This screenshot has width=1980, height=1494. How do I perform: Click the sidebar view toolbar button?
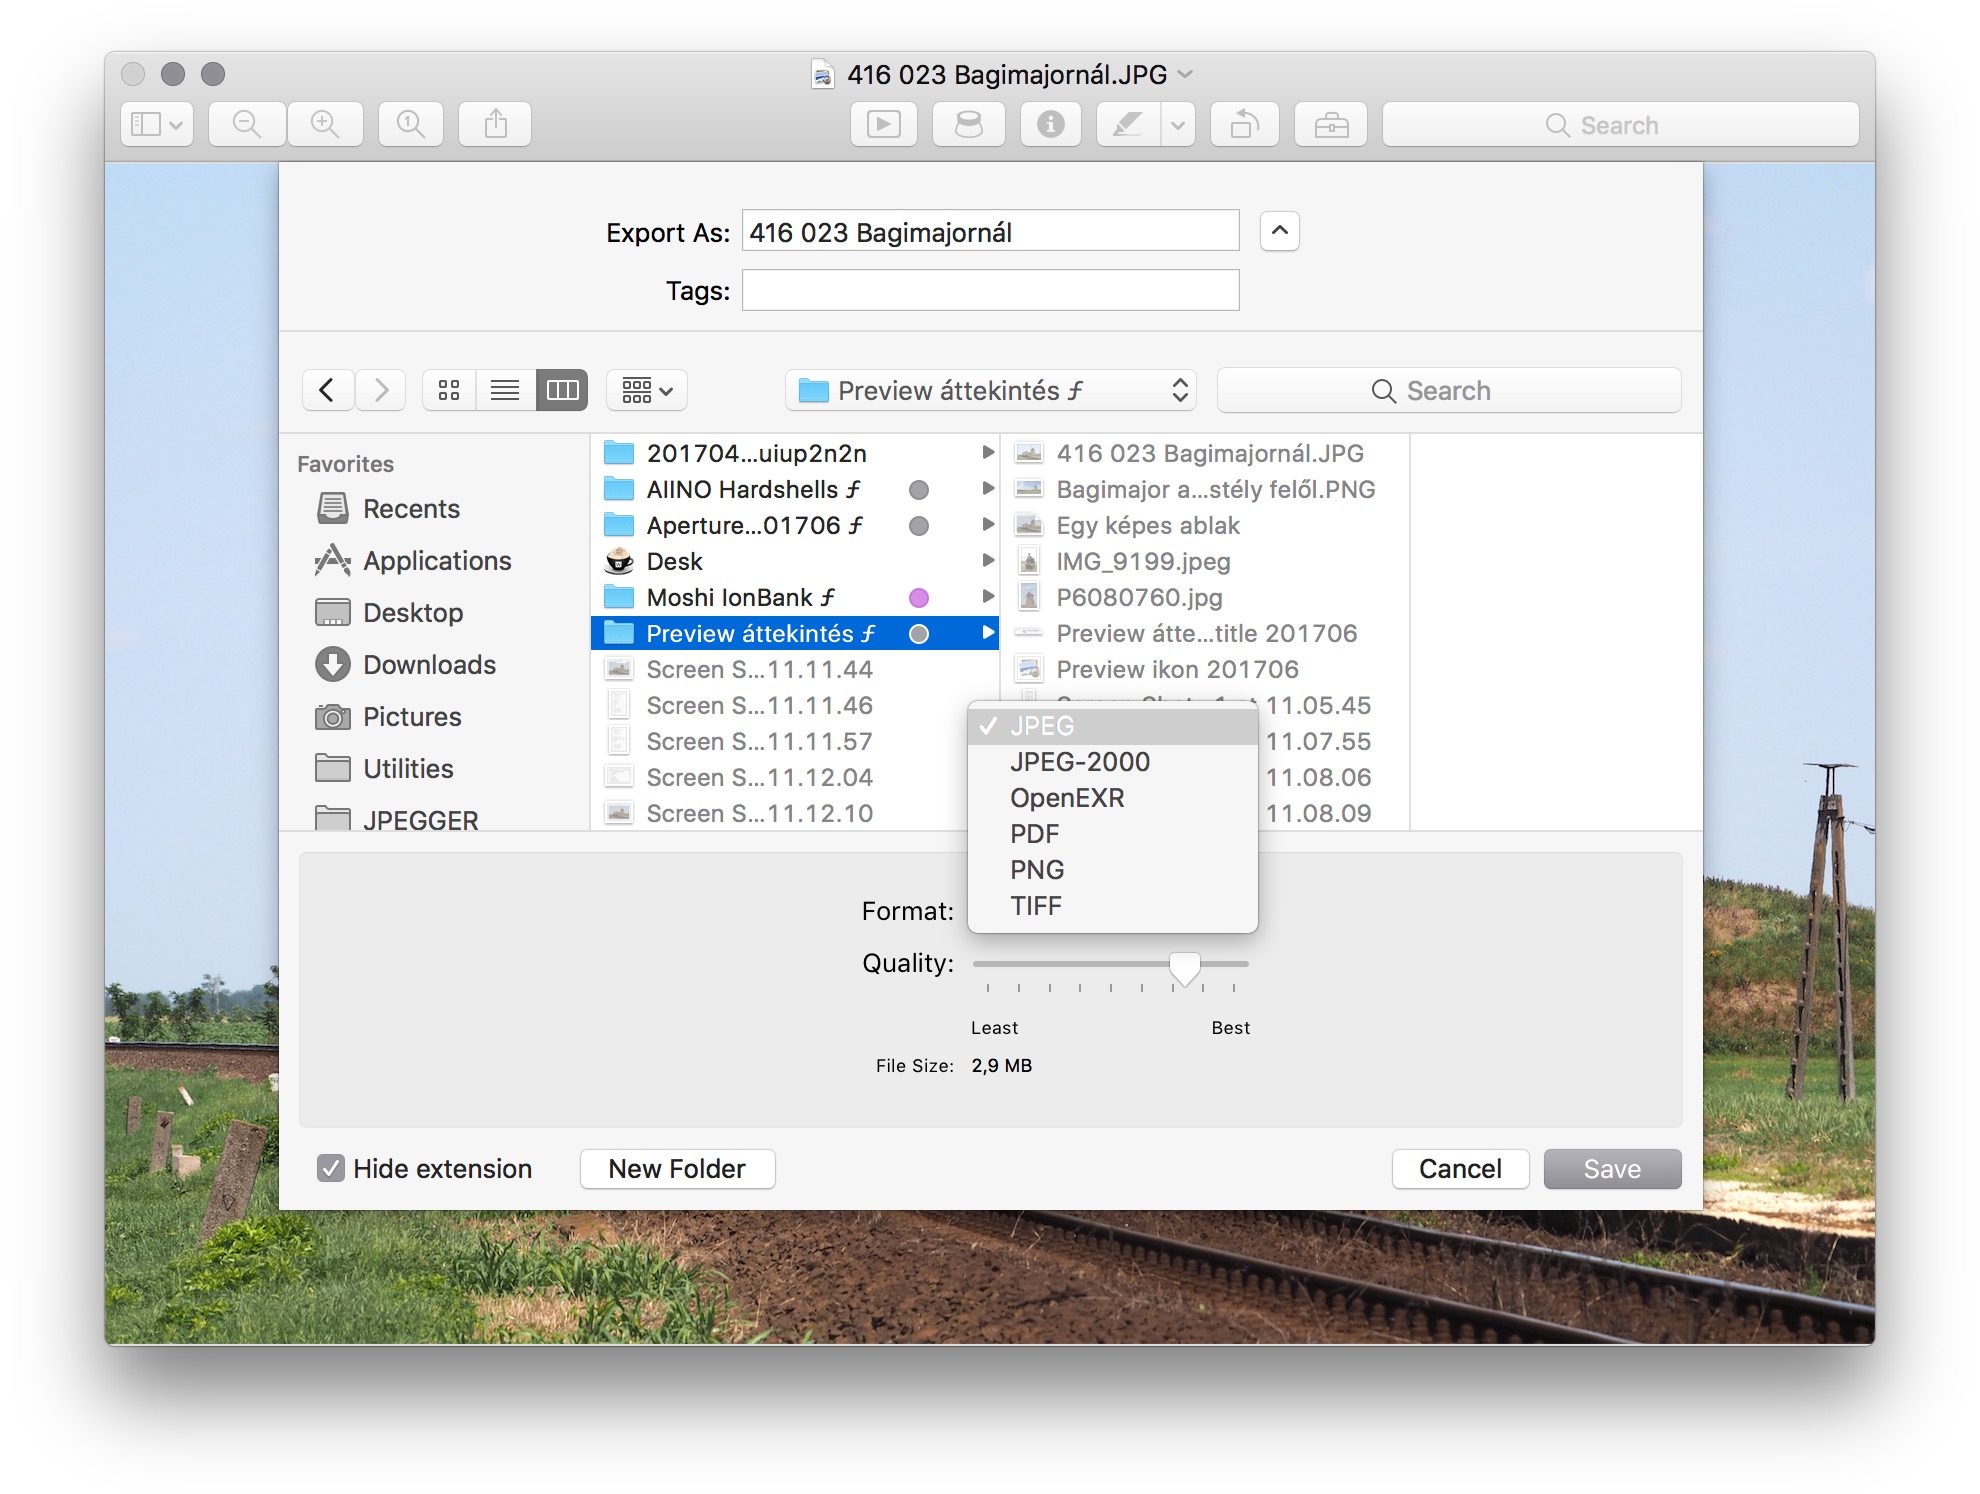pyautogui.click(x=157, y=124)
